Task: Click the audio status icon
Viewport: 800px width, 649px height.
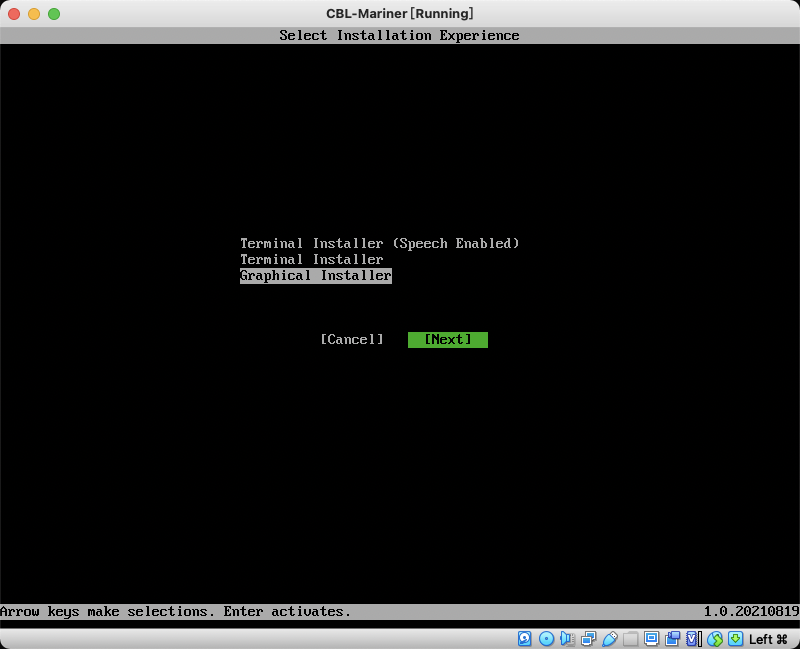Action: pos(567,638)
